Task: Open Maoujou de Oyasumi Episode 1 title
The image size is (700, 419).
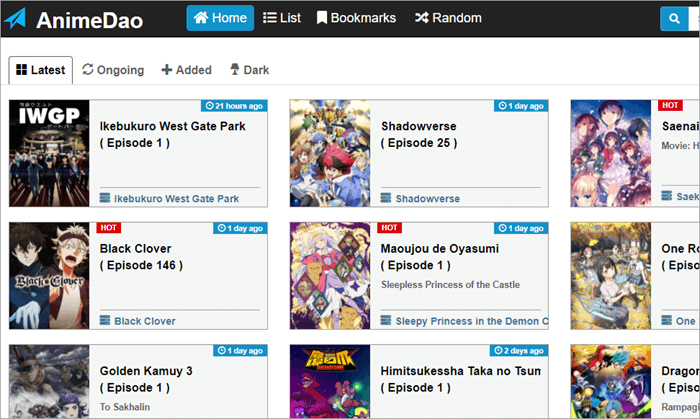Action: point(440,257)
